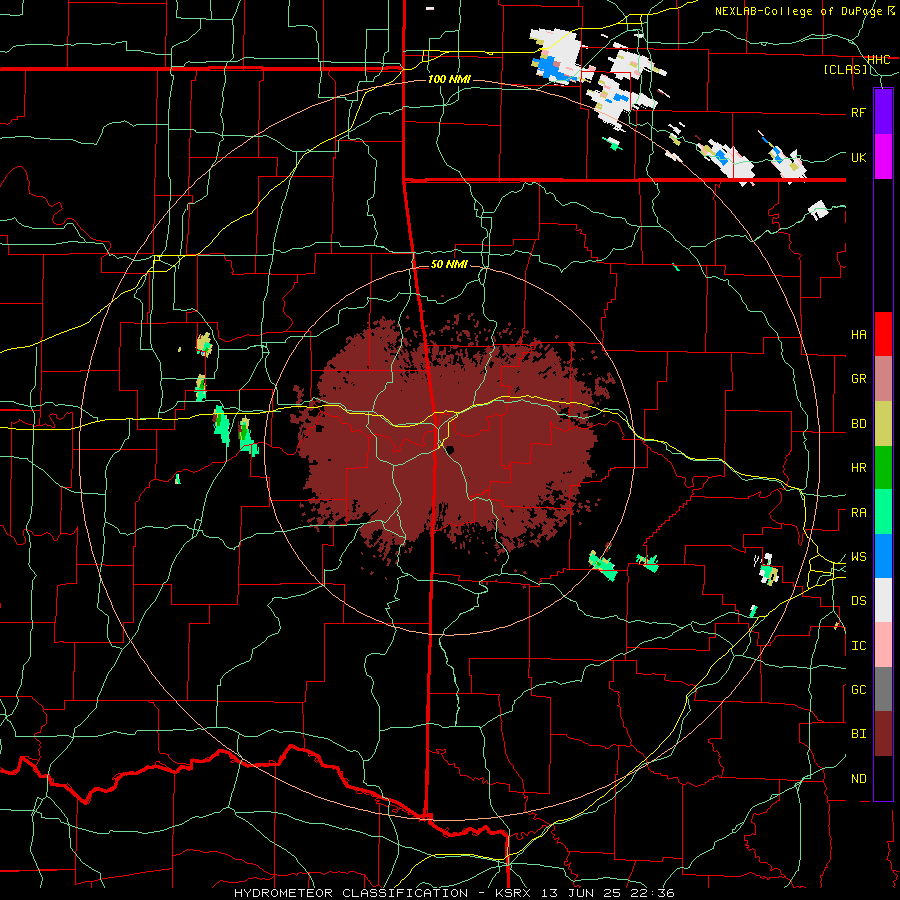Click the gray GC legend swatch
The width and height of the screenshot is (900, 900).
pos(883,689)
